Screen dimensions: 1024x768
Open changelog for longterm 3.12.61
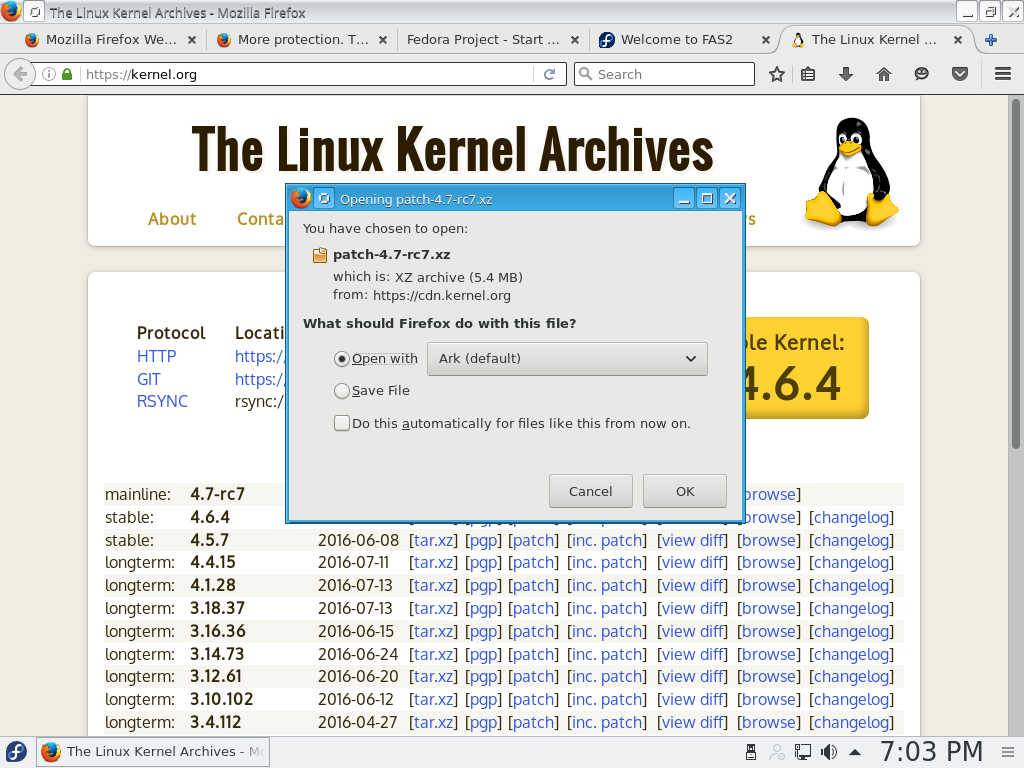pos(852,677)
